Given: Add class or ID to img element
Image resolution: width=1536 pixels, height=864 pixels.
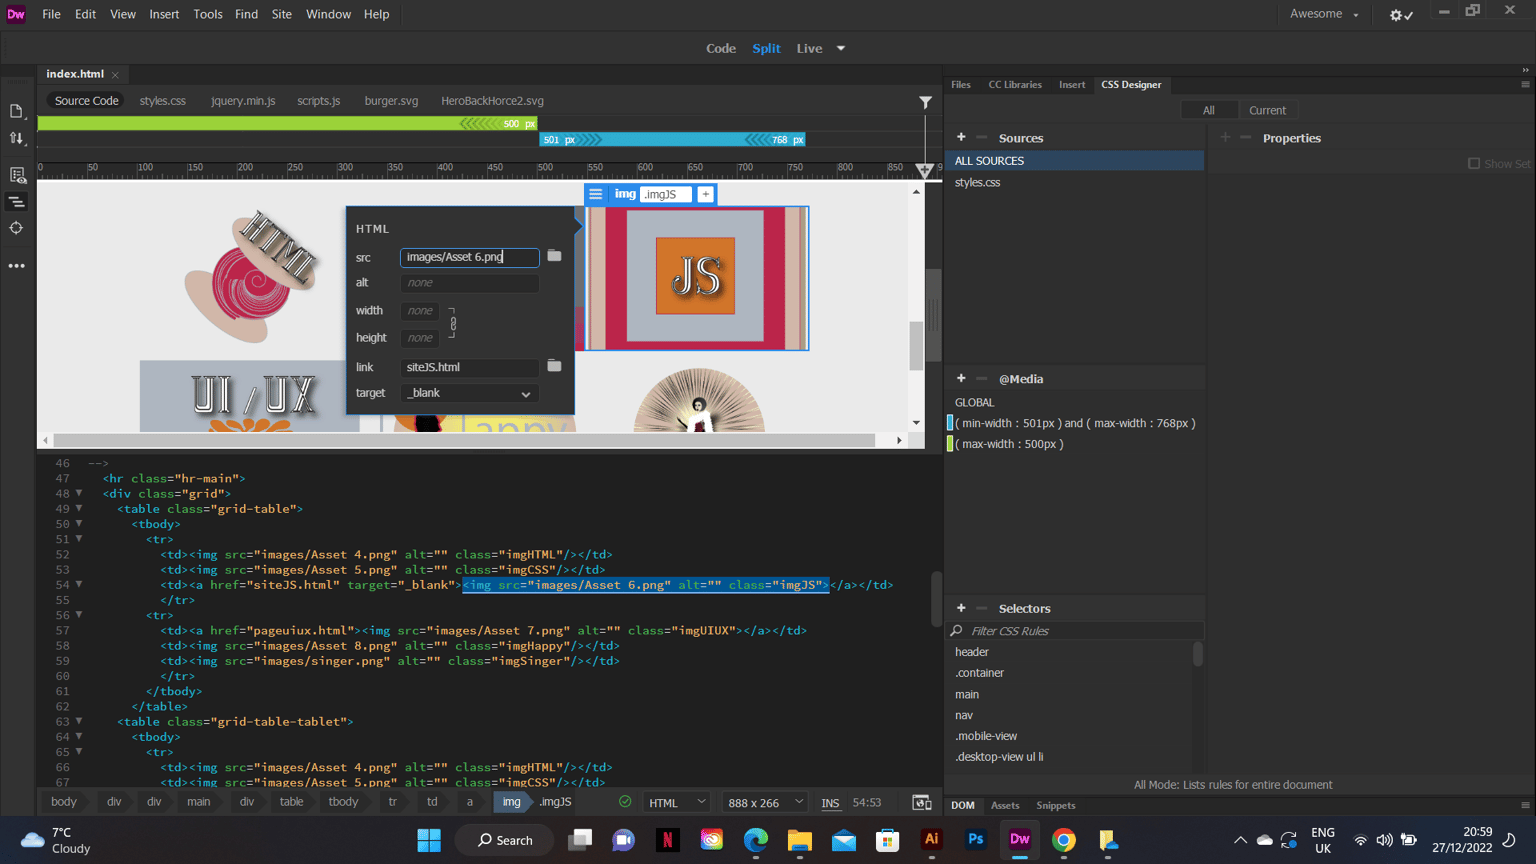Looking at the screenshot, I should click(x=706, y=194).
